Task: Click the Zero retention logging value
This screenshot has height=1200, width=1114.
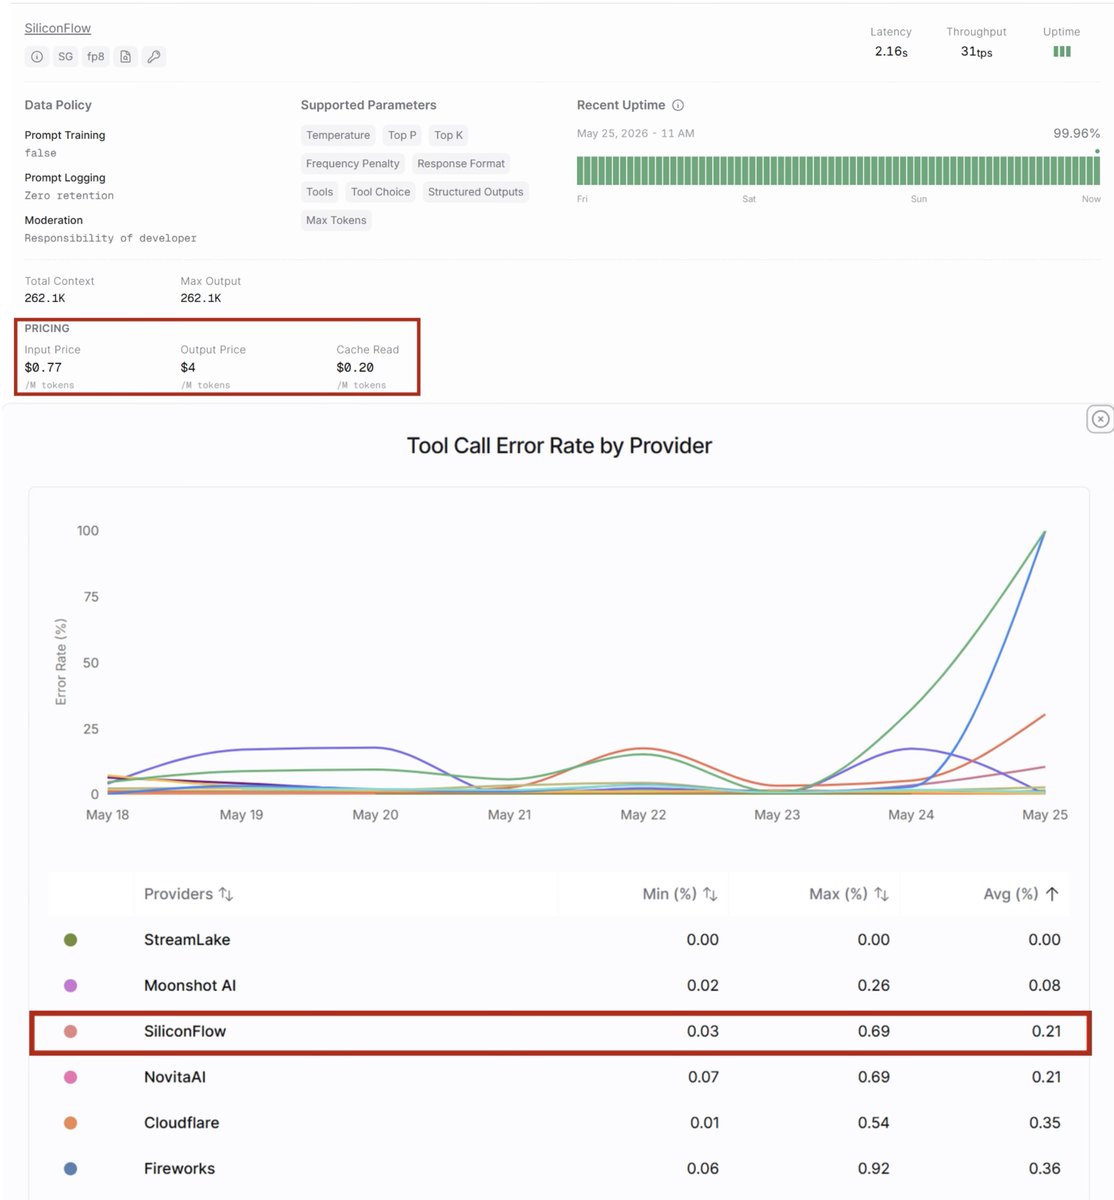Action: coord(69,196)
